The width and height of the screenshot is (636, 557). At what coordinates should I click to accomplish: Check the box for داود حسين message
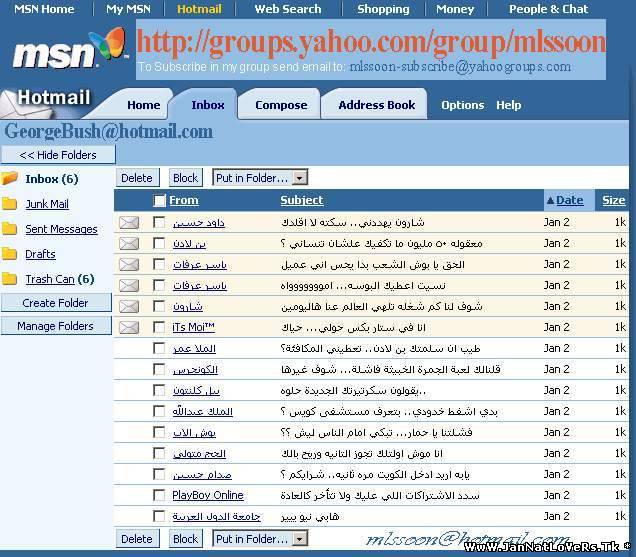[x=159, y=222]
